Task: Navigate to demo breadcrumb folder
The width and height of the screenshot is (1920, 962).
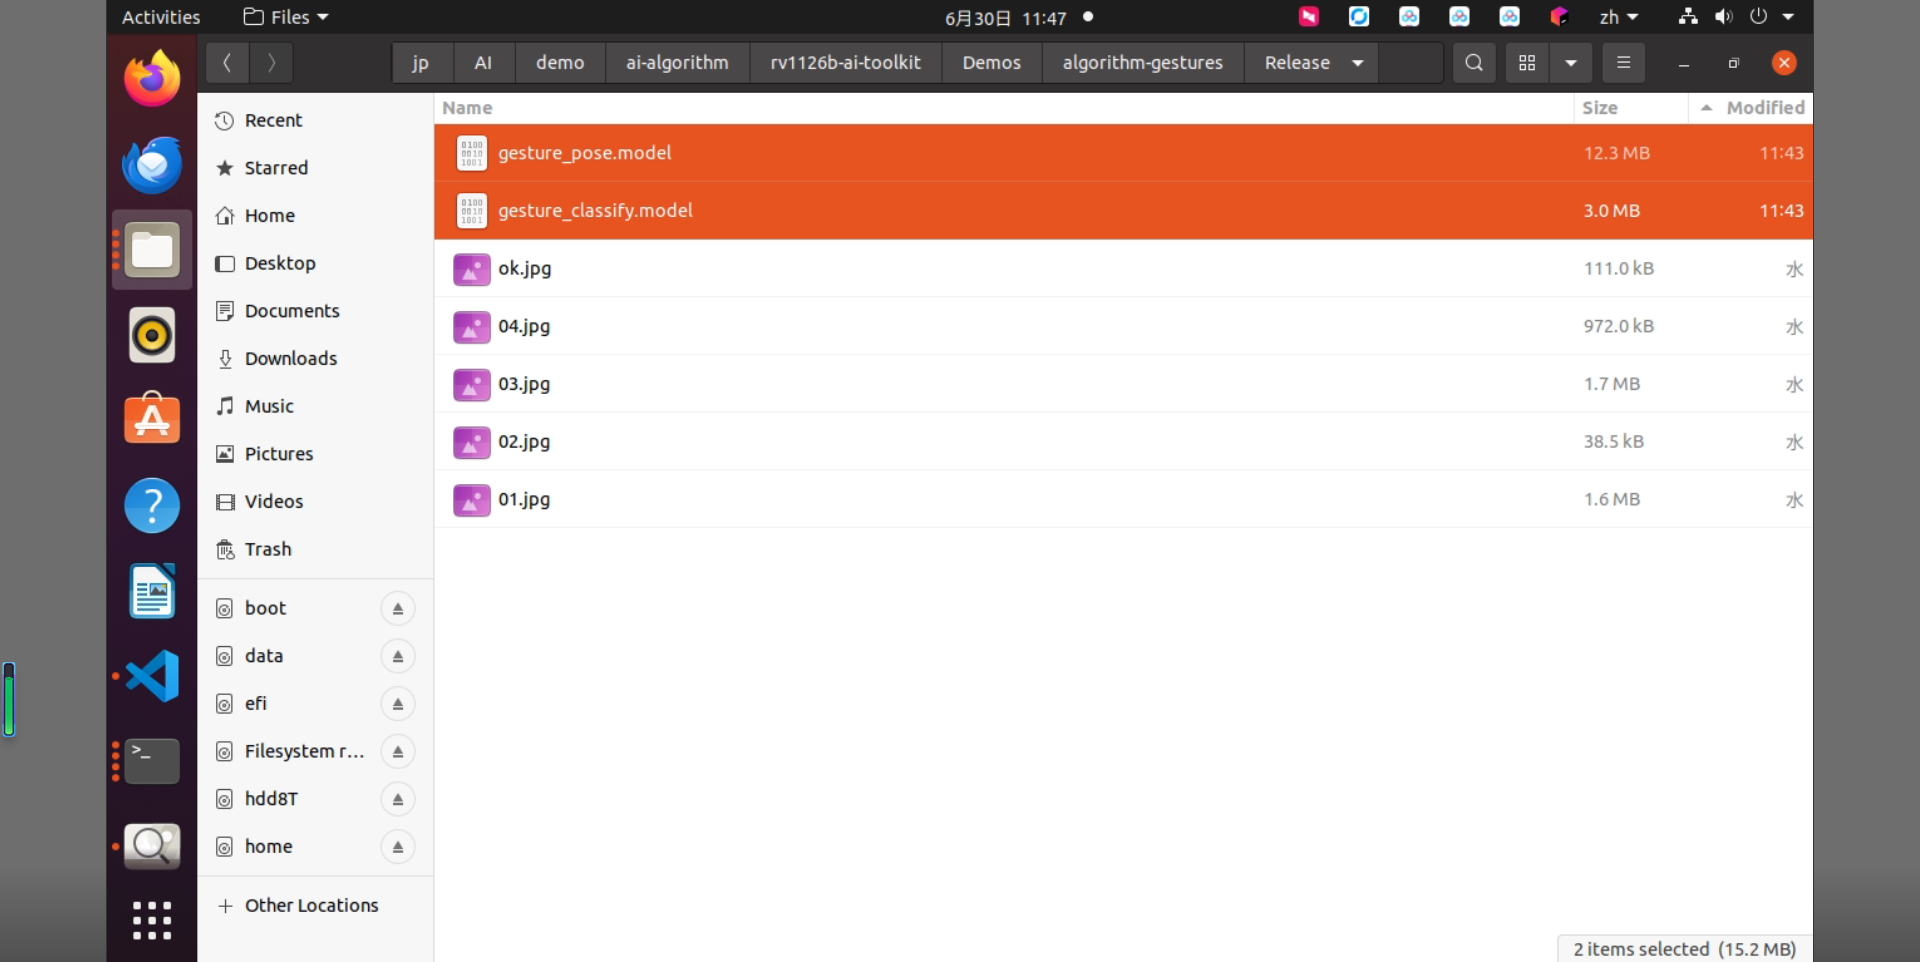Action: point(560,63)
